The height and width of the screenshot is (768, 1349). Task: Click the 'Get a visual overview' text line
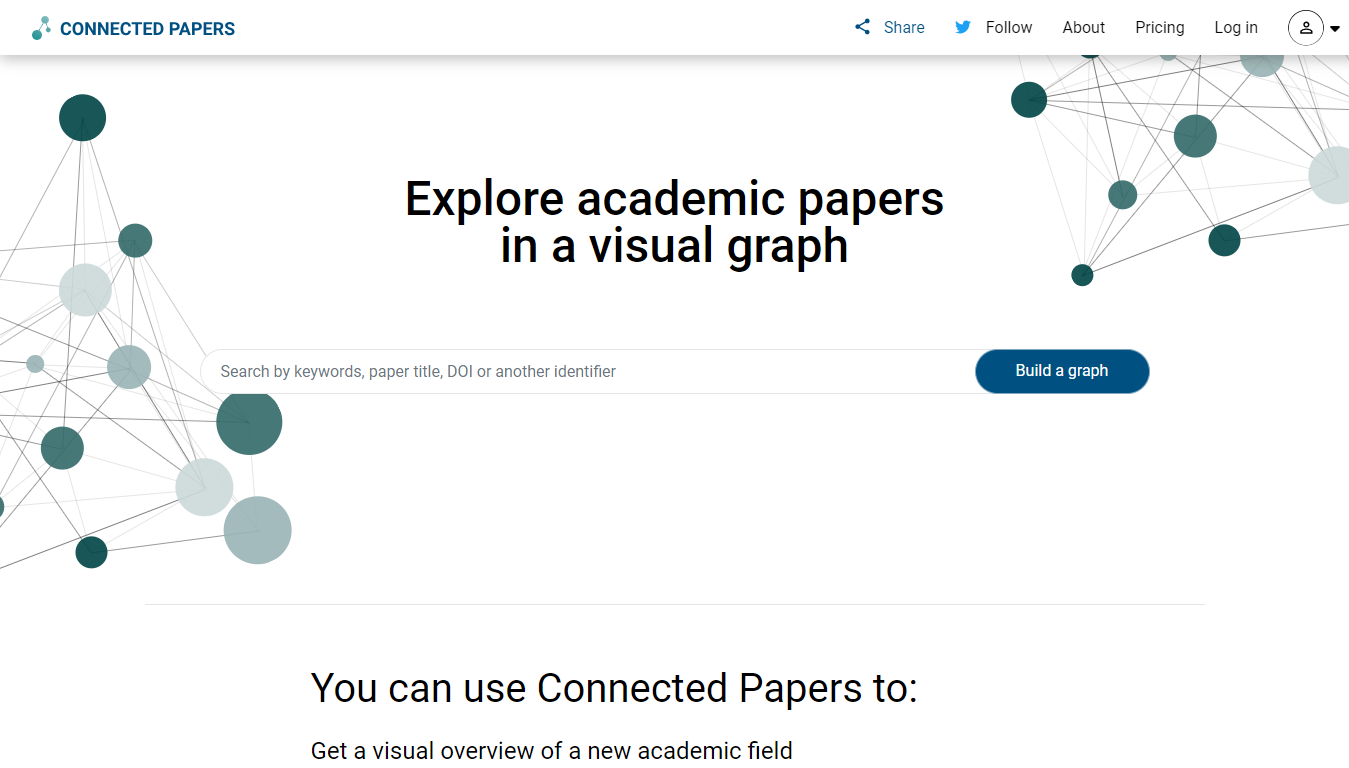(551, 750)
